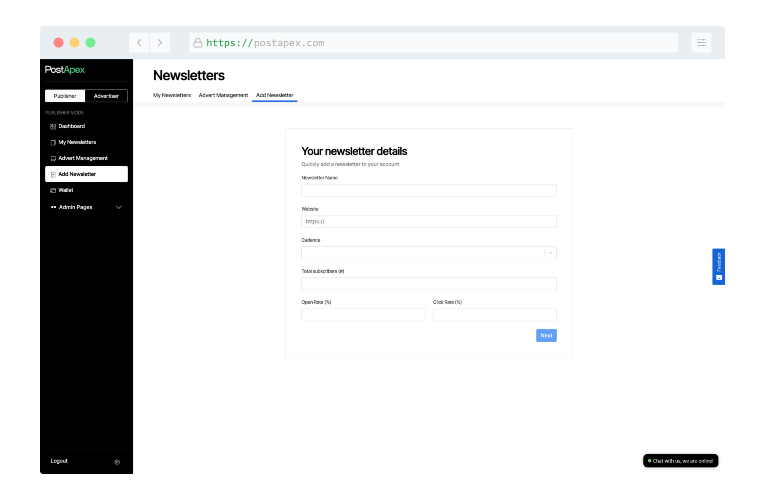The image size is (765, 500).
Task: Click the PostApex logo
Action: (x=65, y=70)
